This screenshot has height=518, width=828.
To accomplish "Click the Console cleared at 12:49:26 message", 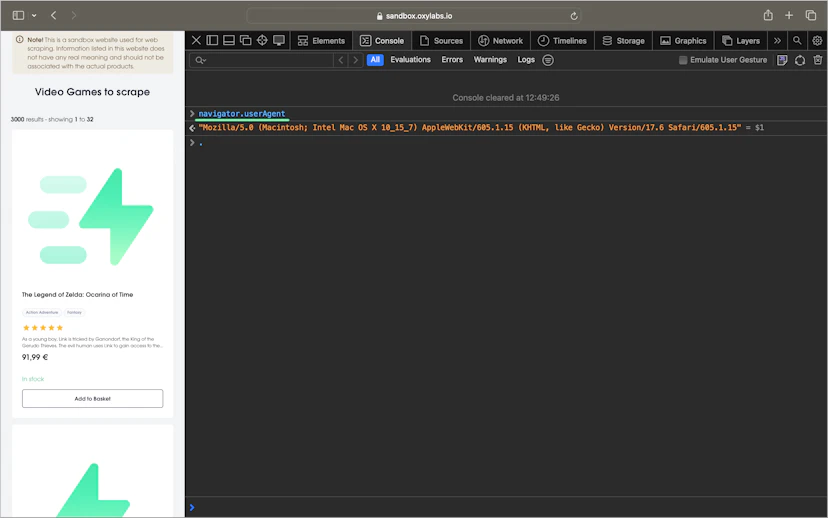I will click(x=505, y=98).
